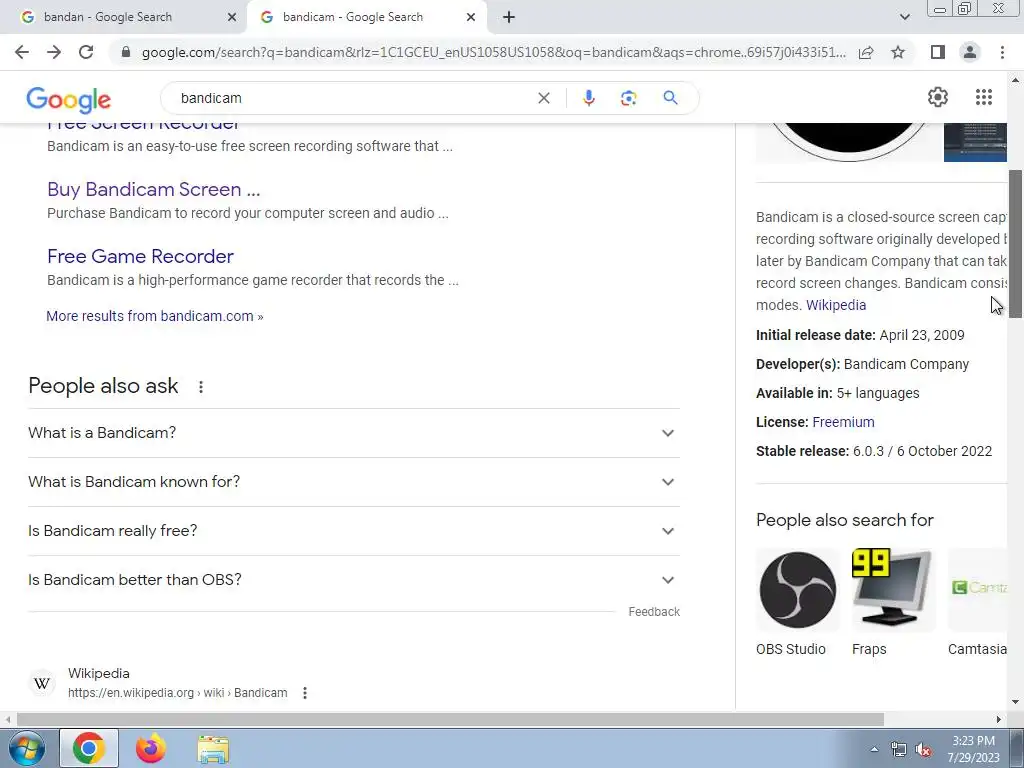Open the Wikipedia link in knowledge panel

coord(836,305)
